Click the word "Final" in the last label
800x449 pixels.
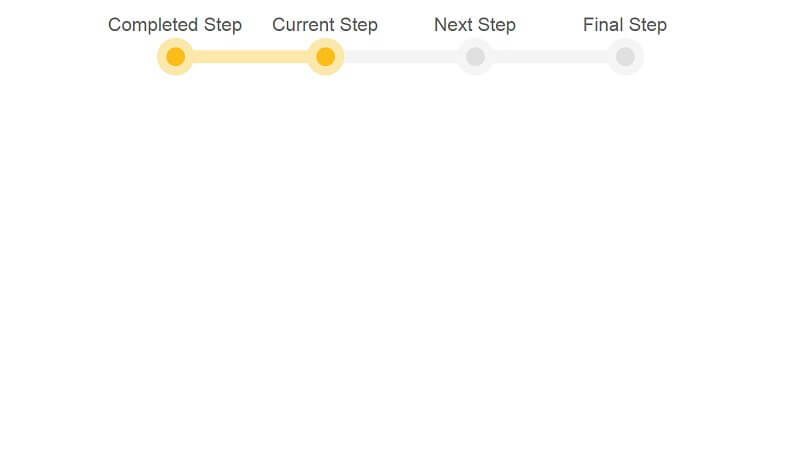coord(603,24)
